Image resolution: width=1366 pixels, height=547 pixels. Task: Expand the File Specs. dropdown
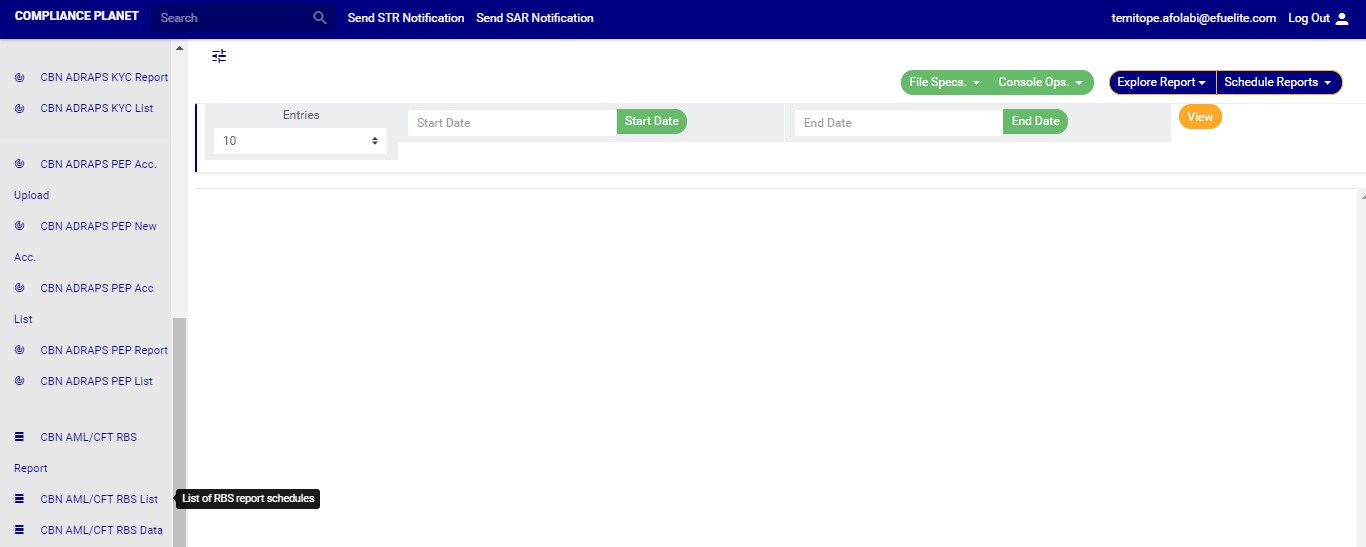(x=944, y=83)
